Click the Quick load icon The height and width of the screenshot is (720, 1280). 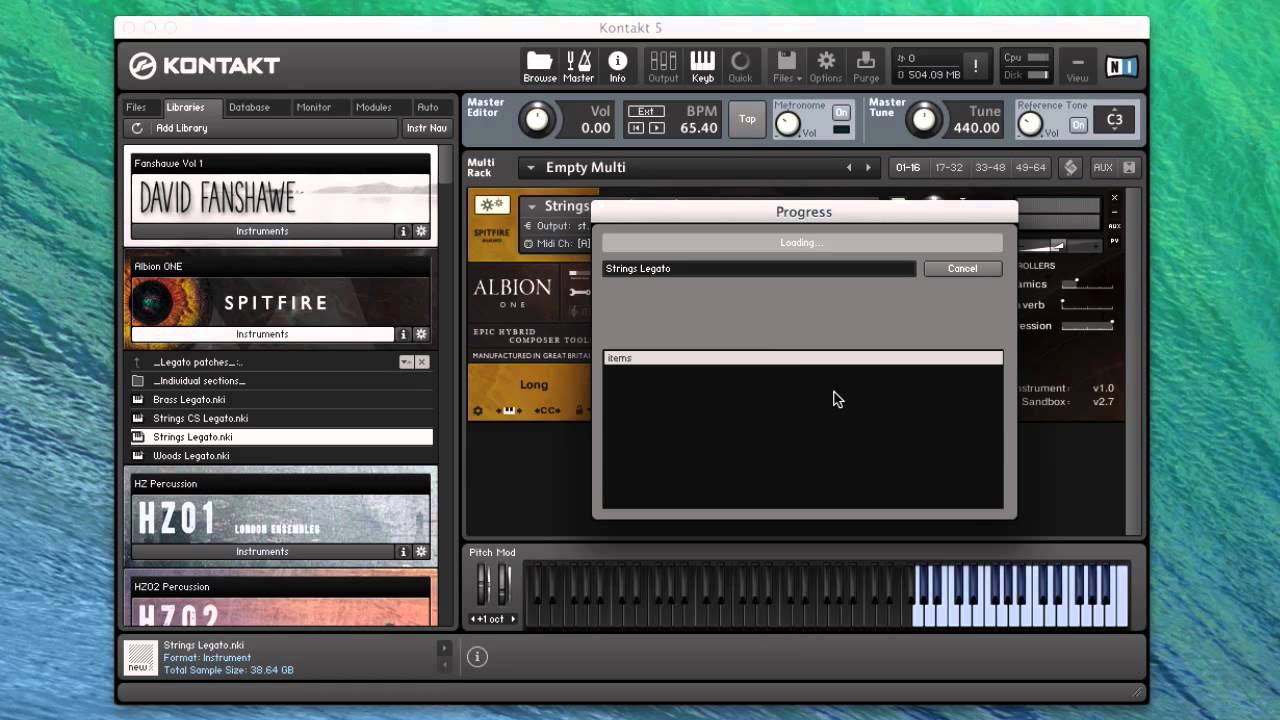[x=740, y=67]
